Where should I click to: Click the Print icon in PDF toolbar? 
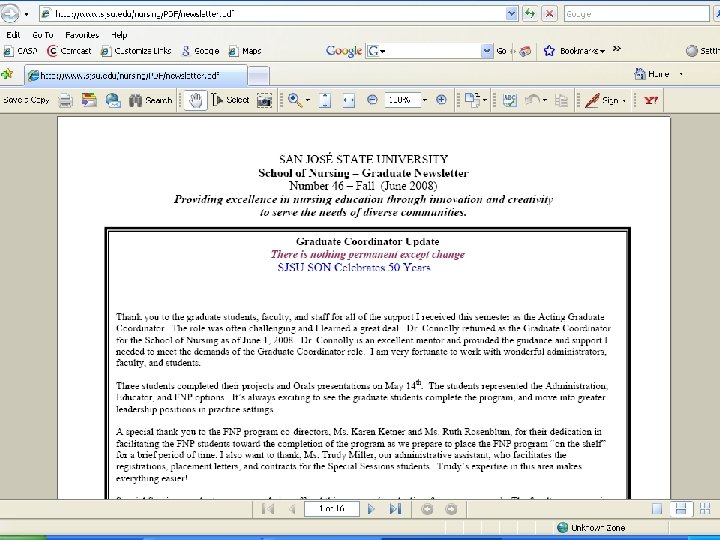pyautogui.click(x=66, y=100)
